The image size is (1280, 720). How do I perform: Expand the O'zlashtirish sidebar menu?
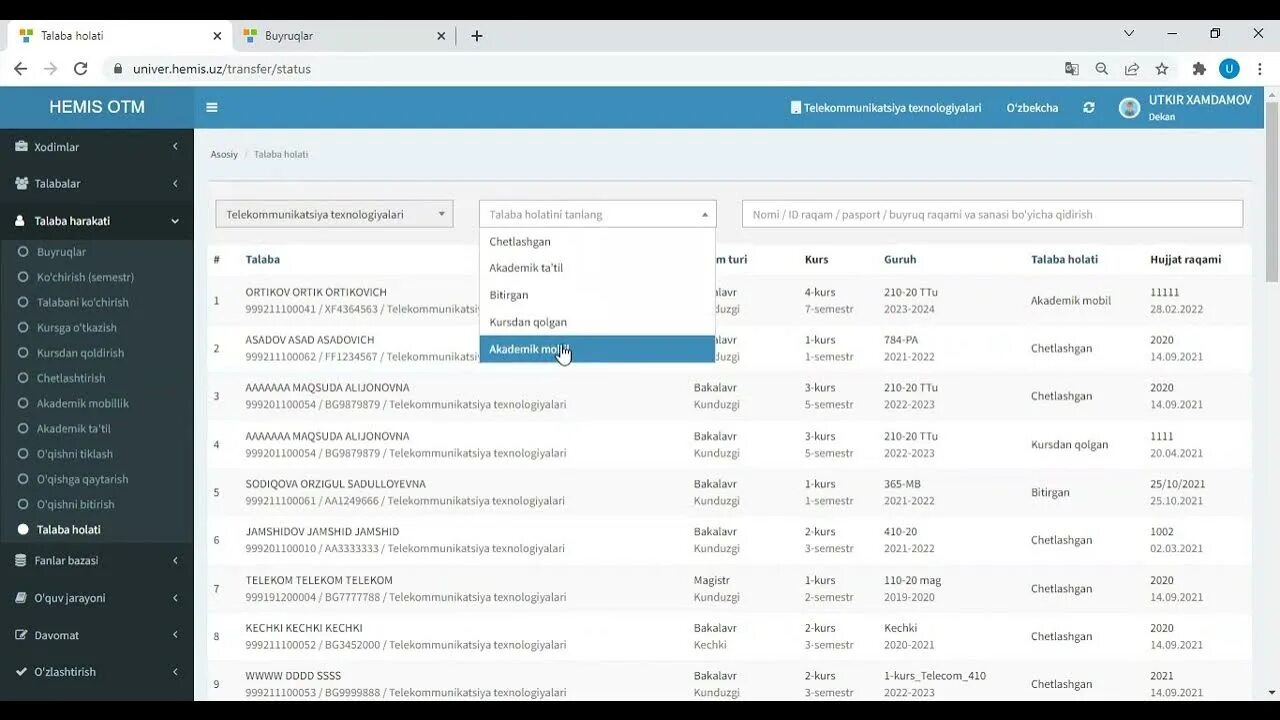(x=97, y=672)
